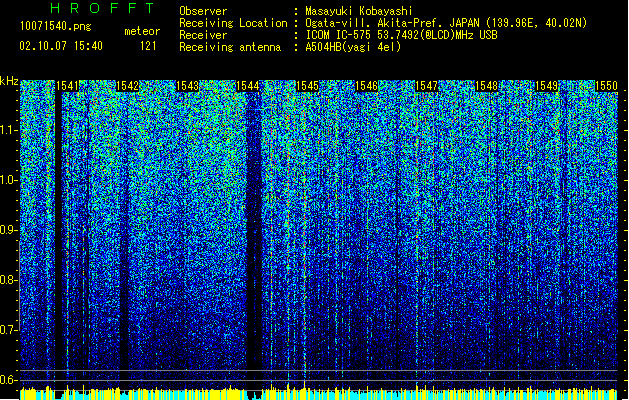629x400 pixels.
Task: Click the 1543 time marker
Action: pyautogui.click(x=187, y=86)
